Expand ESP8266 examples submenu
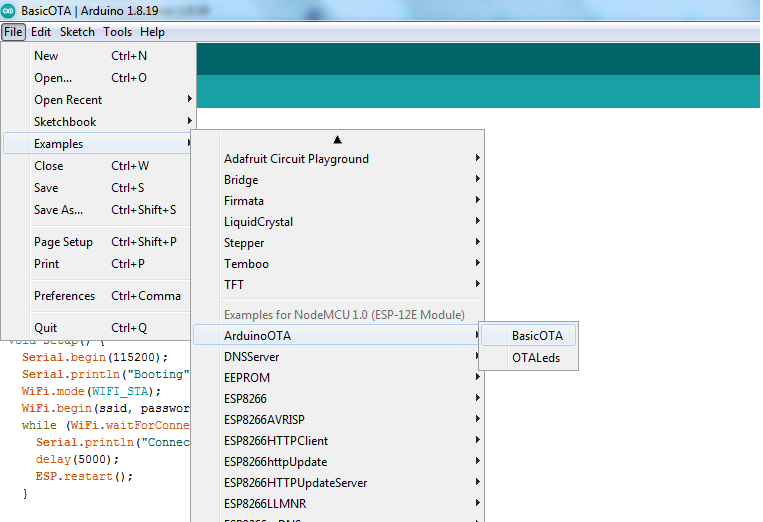763x522 pixels. coord(338,398)
